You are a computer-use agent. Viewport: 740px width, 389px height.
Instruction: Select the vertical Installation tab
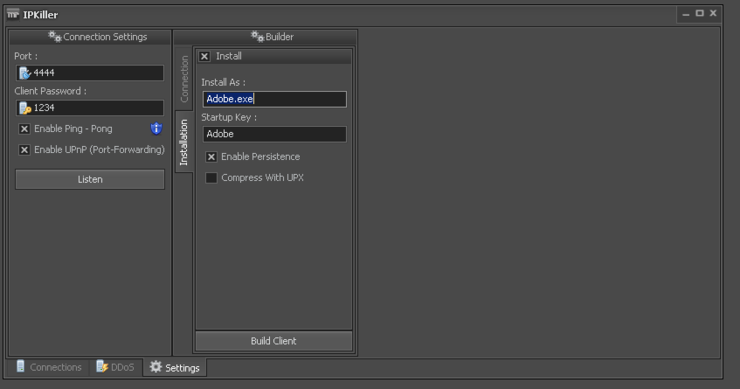click(184, 142)
